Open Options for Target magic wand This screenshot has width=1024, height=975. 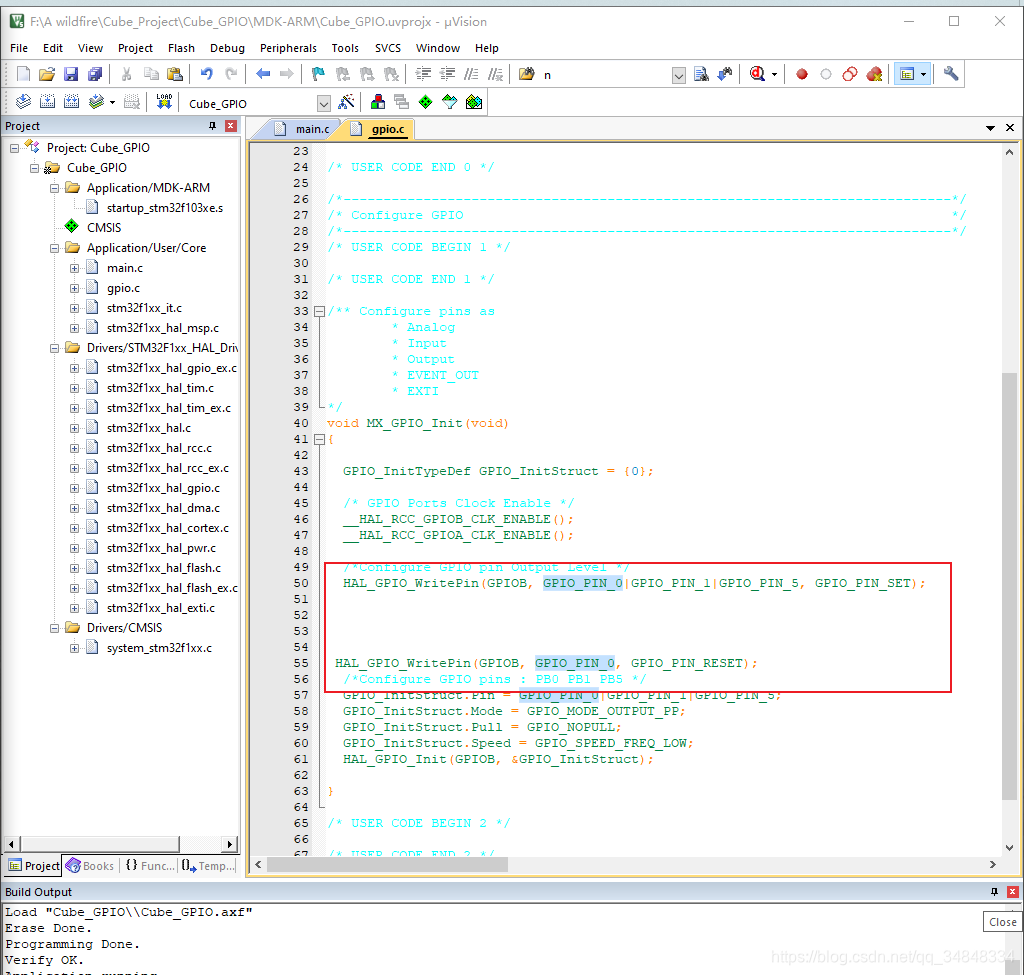point(346,102)
